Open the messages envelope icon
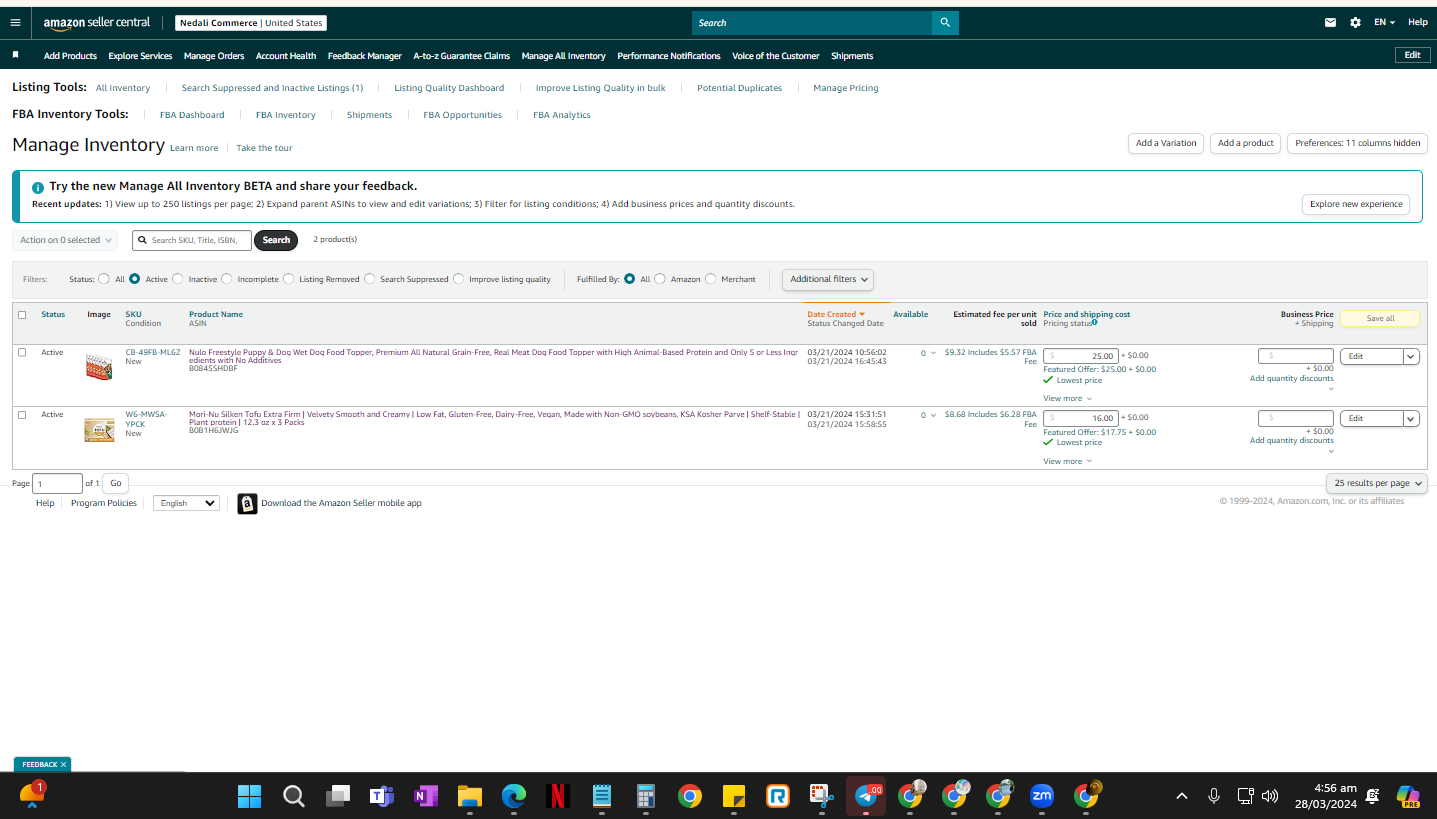Image resolution: width=1437 pixels, height=819 pixels. 1330,22
